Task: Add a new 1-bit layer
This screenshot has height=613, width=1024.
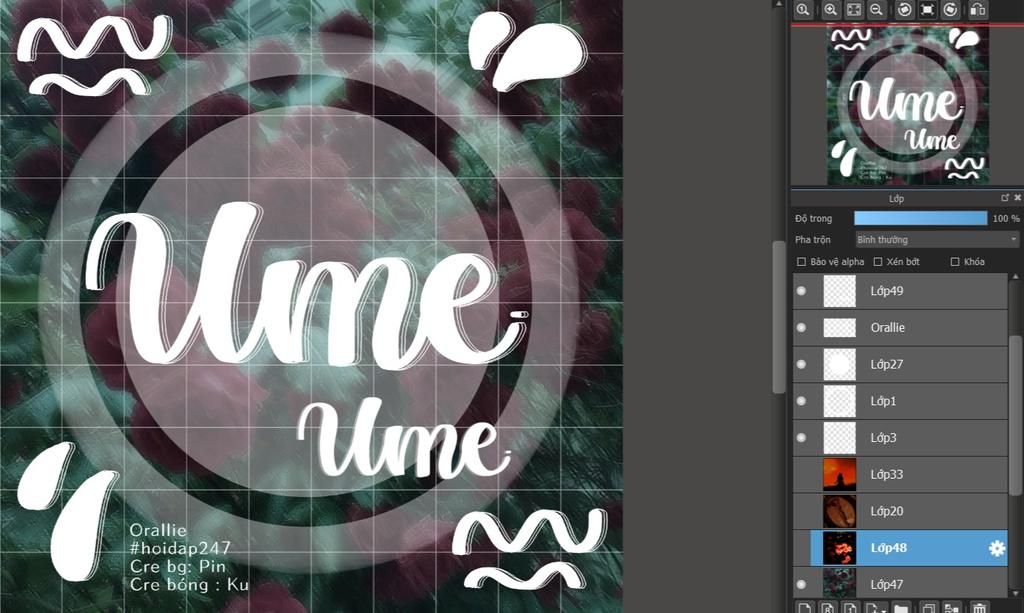Action: 850,607
